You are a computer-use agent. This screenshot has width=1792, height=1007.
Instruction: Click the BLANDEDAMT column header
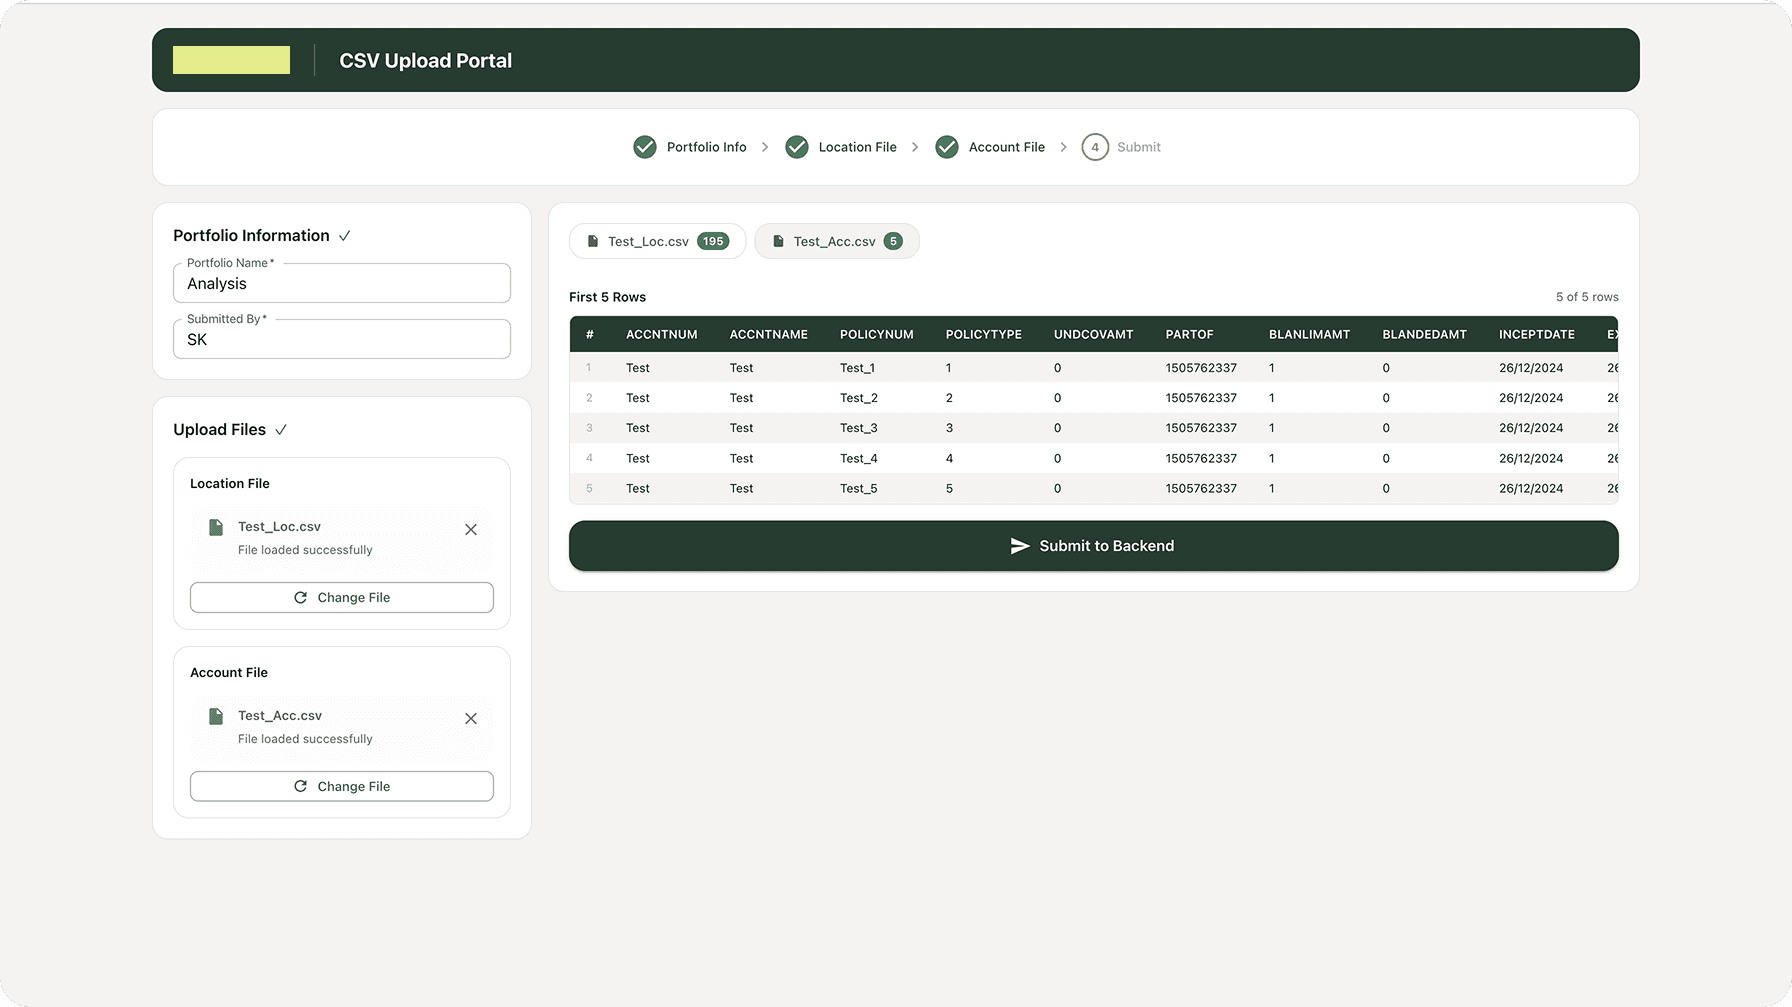point(1425,335)
